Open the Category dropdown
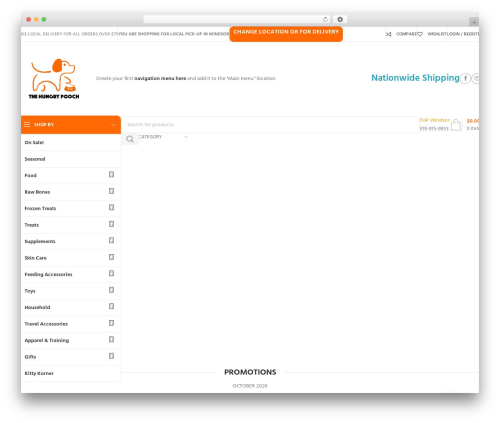 pyautogui.click(x=163, y=137)
